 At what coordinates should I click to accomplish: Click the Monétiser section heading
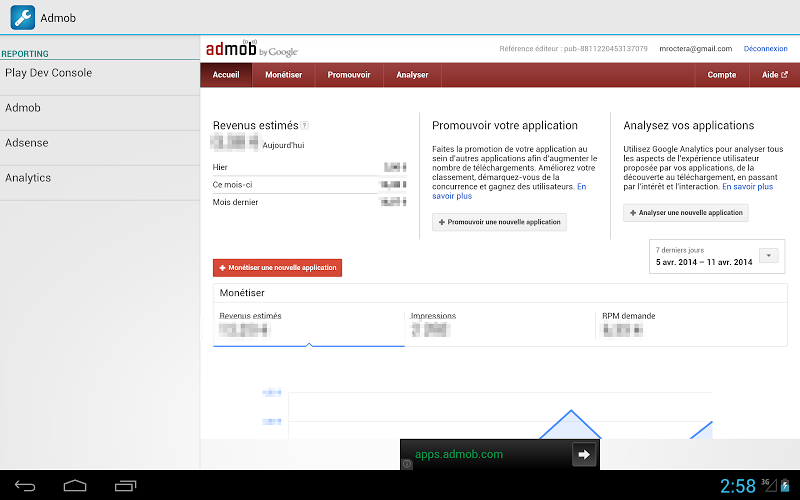point(242,293)
